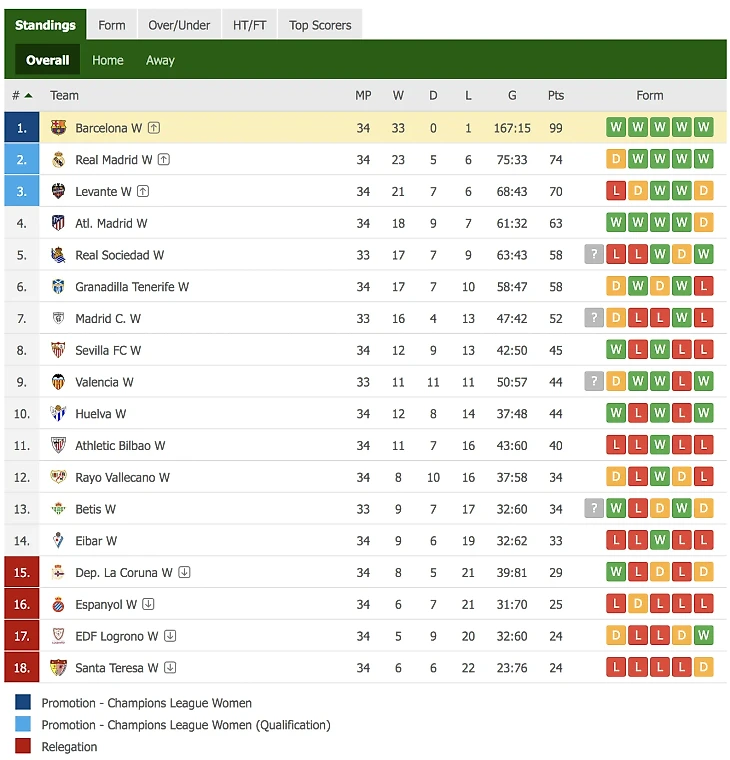Viewport: 730px width, 760px height.
Task: Click the red Relegation legend color swatch
Action: (23, 746)
